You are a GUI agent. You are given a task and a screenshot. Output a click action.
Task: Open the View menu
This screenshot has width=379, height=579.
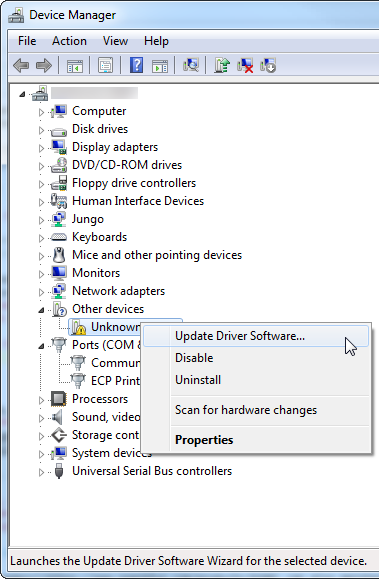pyautogui.click(x=115, y=41)
